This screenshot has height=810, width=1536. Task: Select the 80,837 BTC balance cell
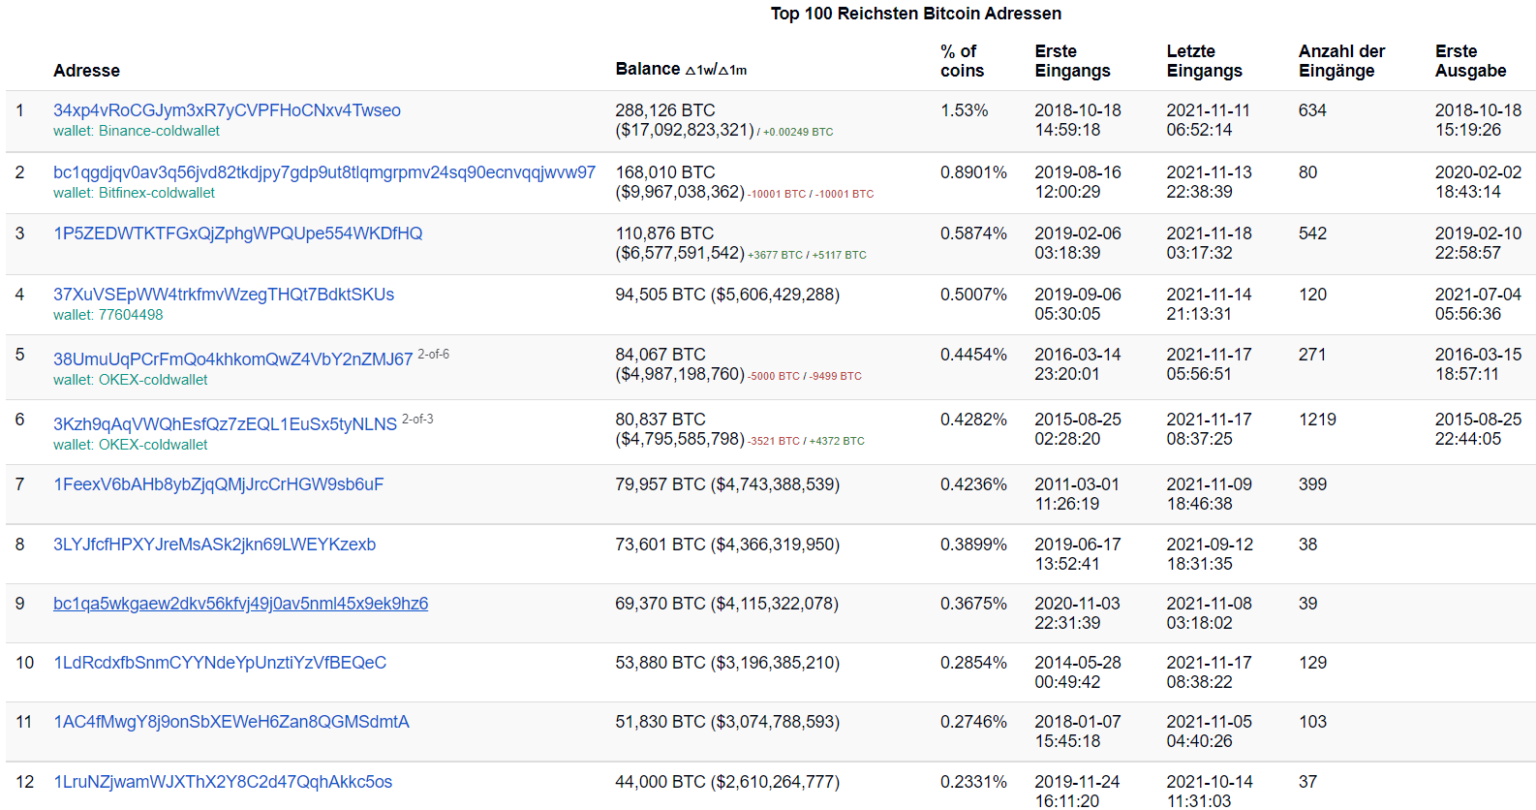pos(740,429)
